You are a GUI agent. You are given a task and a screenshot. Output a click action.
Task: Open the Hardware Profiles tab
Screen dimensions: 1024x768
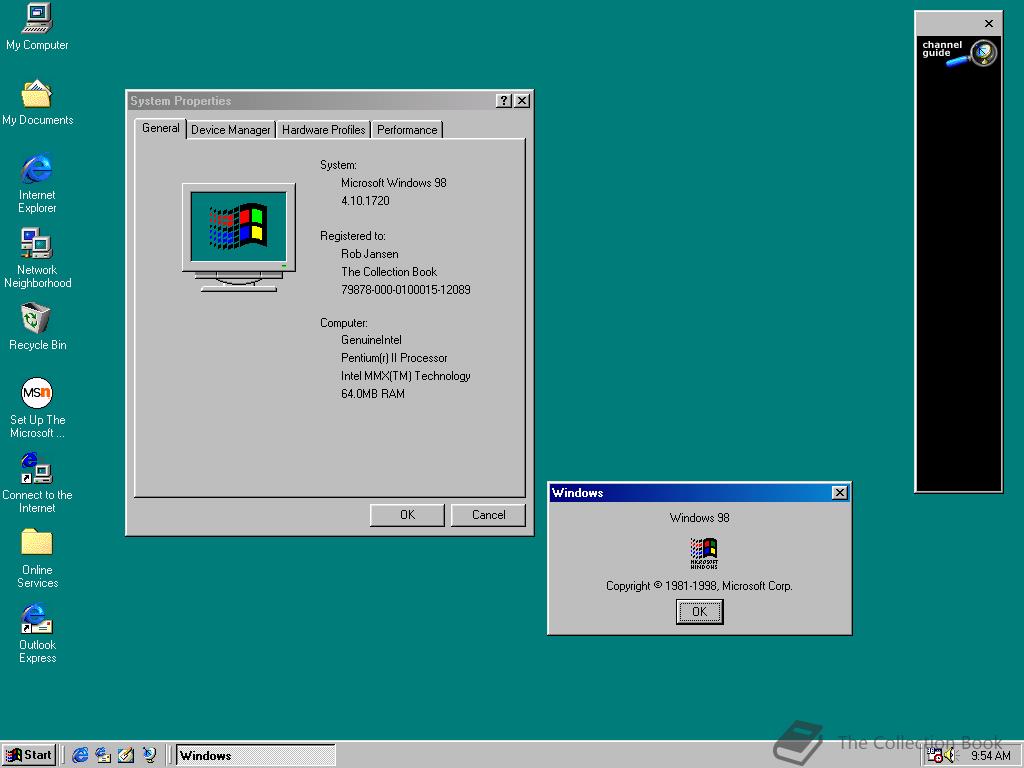pos(323,130)
